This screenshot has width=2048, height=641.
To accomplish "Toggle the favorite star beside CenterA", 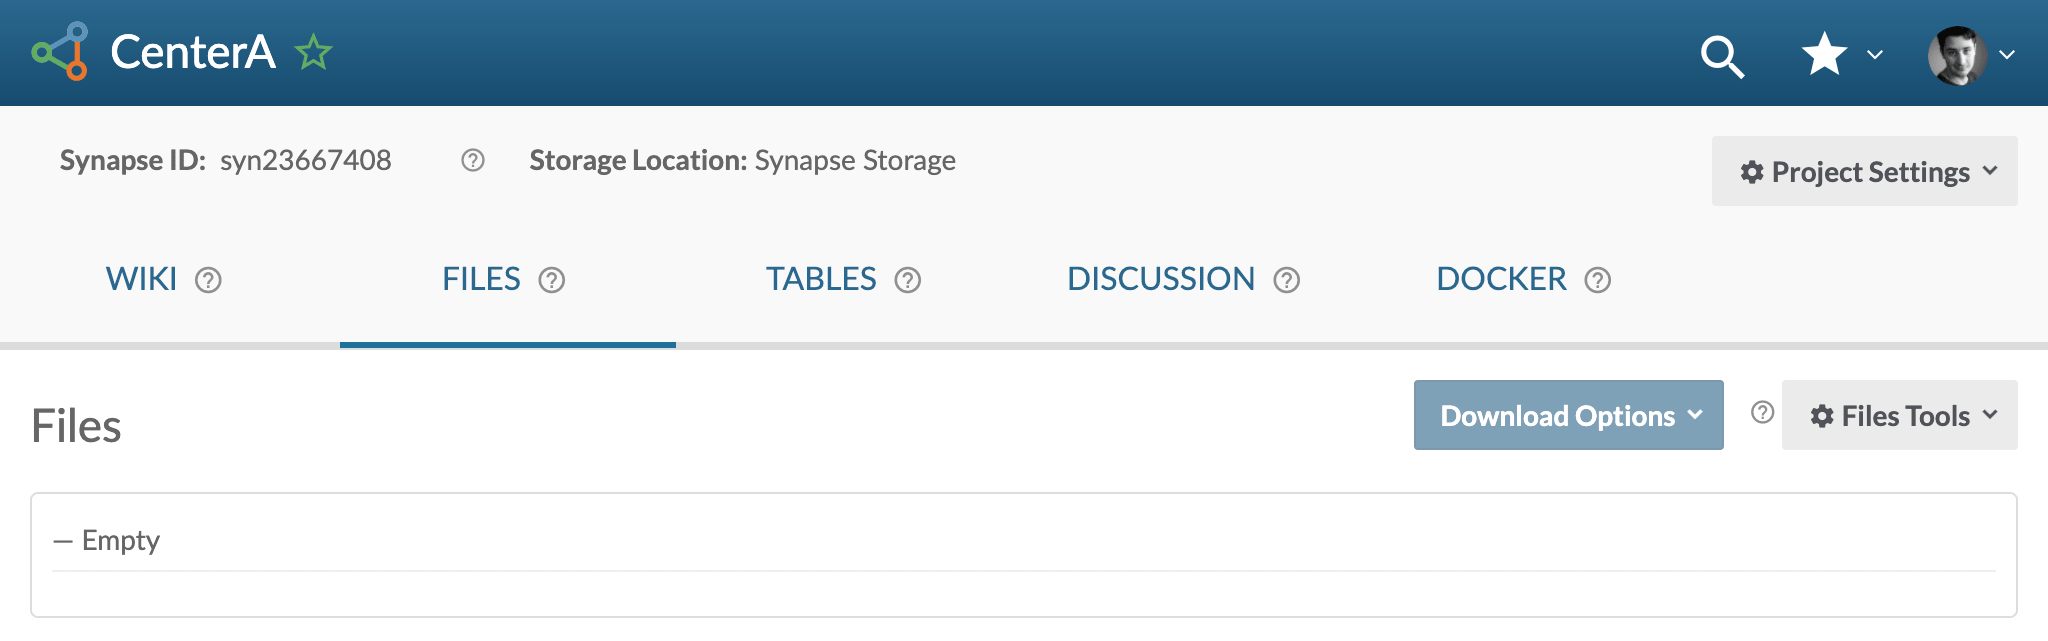I will 313,52.
